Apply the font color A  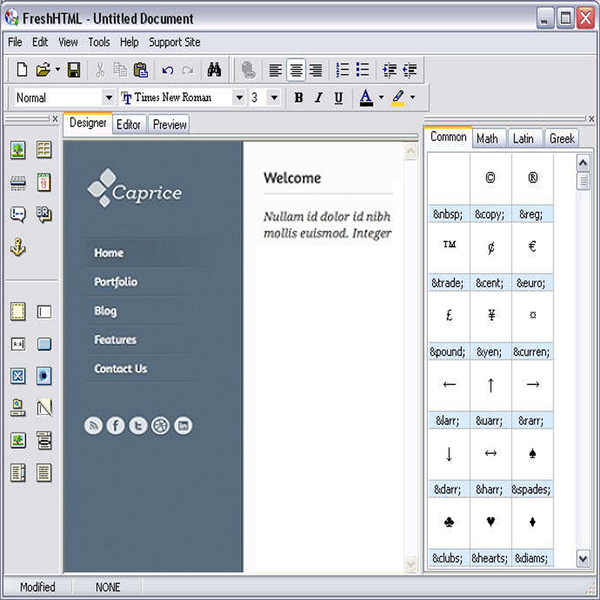tap(366, 98)
